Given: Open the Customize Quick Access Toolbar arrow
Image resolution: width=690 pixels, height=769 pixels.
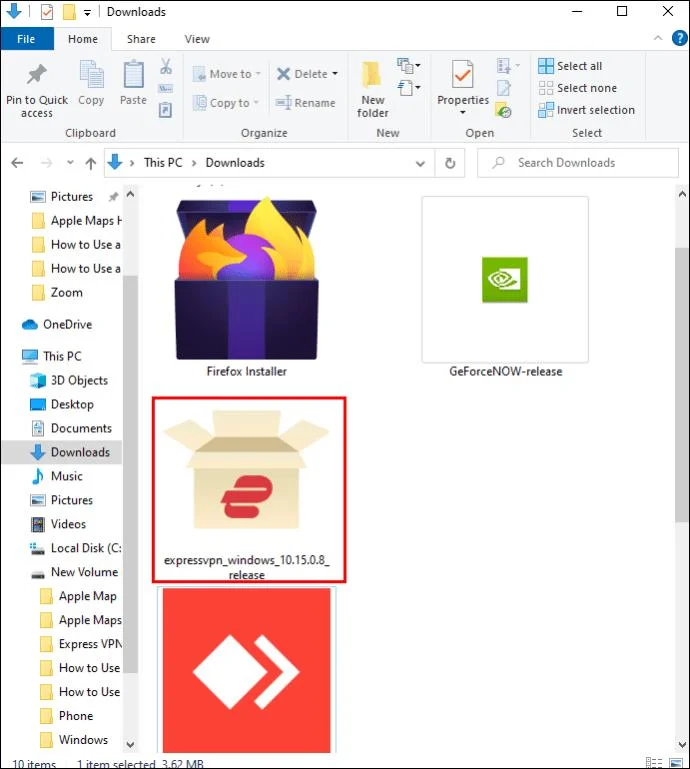Looking at the screenshot, I should [87, 13].
